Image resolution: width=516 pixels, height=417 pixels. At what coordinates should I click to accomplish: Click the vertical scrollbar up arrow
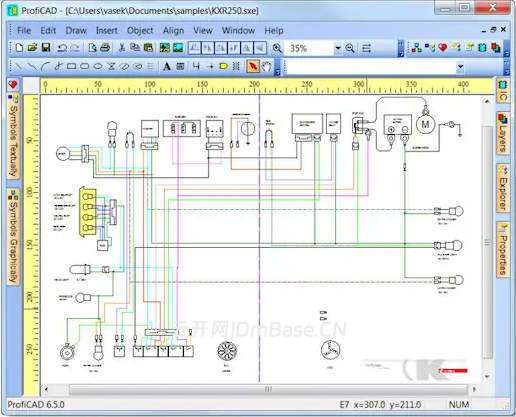(487, 101)
